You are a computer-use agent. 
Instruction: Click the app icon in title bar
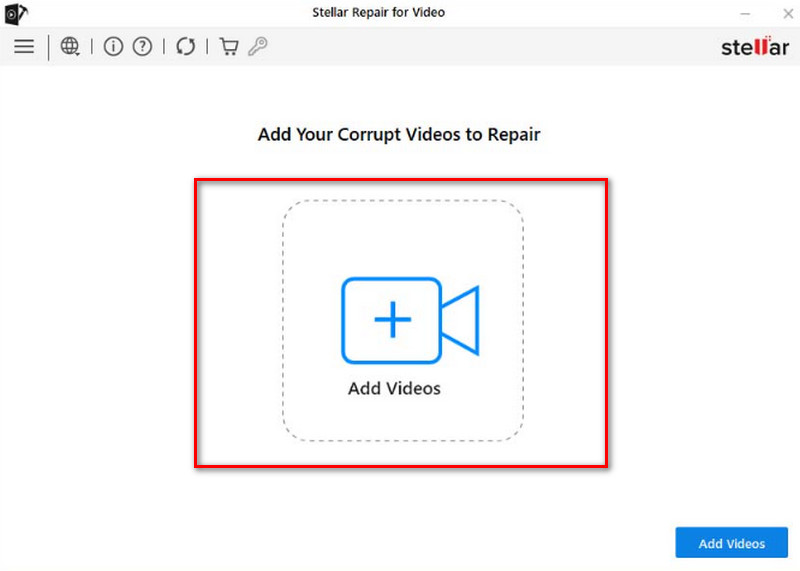click(15, 13)
